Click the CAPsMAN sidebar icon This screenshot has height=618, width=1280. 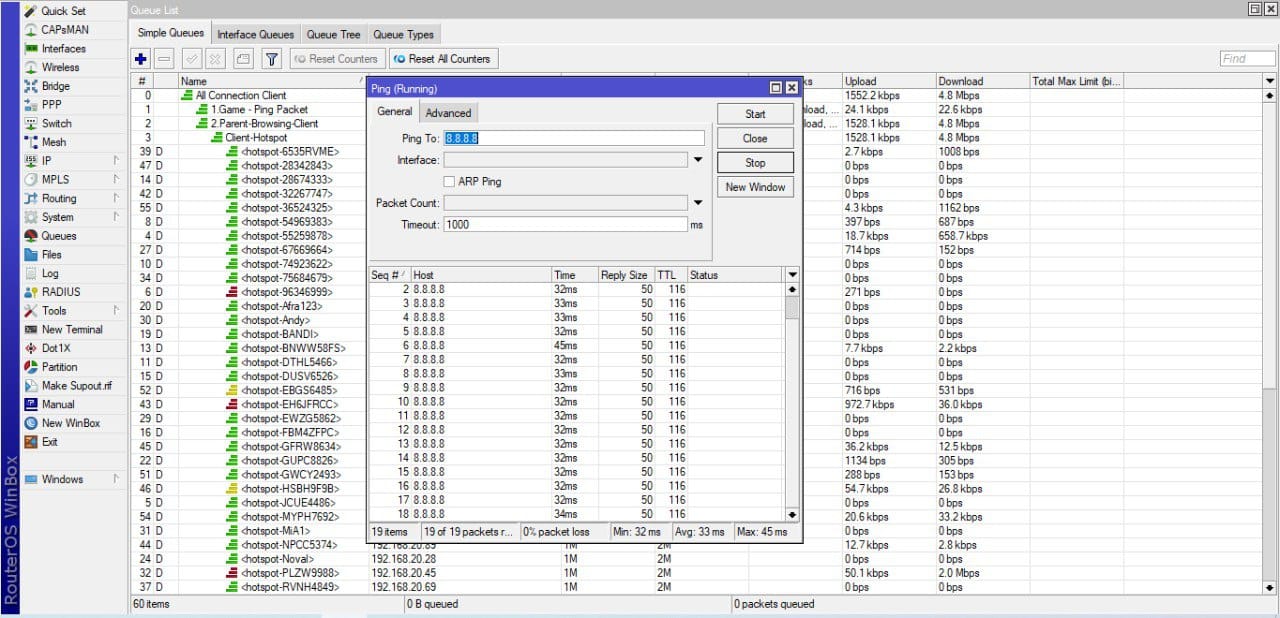coord(31,30)
